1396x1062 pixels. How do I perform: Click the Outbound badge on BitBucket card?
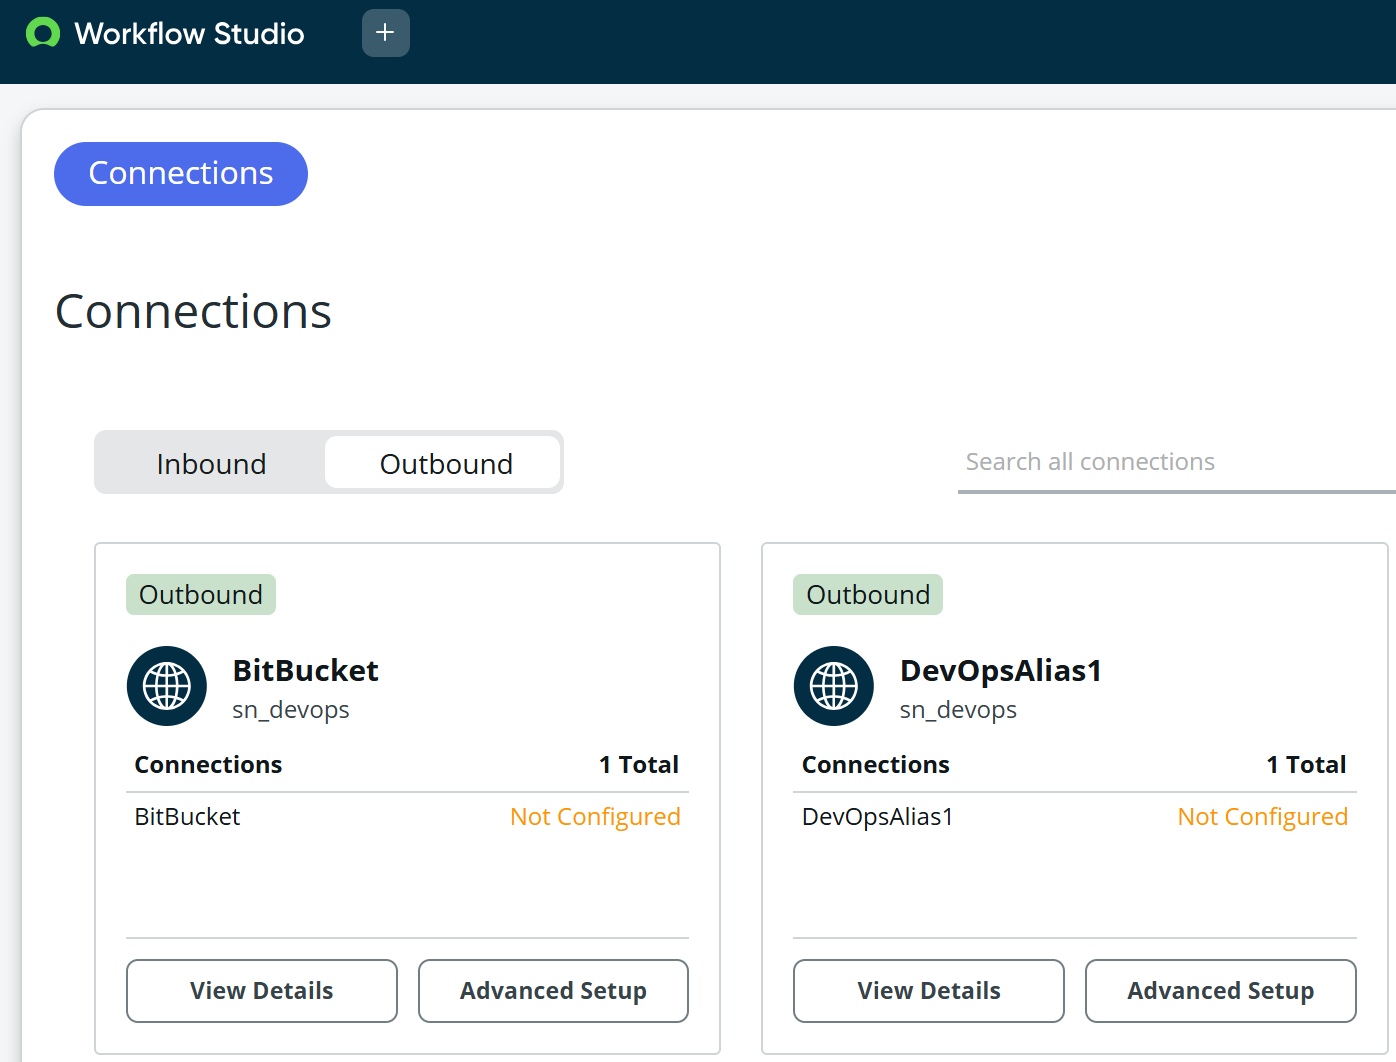coord(201,595)
